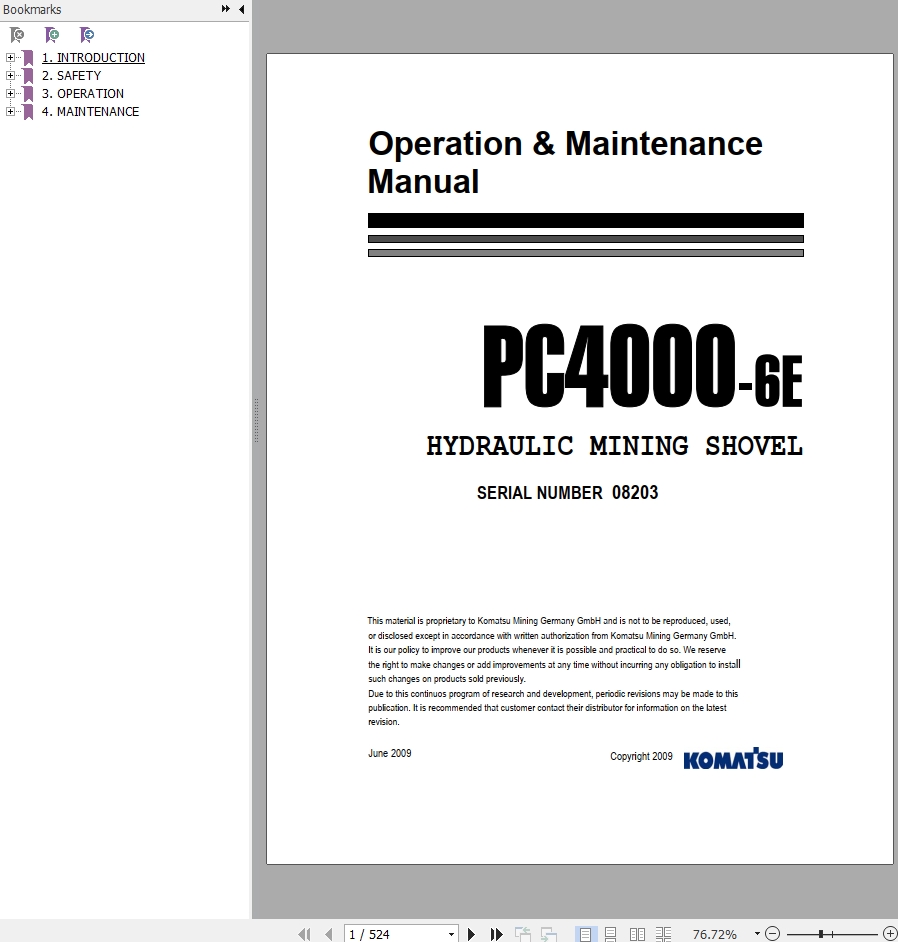Click the next view navigation icon

pos(548,934)
